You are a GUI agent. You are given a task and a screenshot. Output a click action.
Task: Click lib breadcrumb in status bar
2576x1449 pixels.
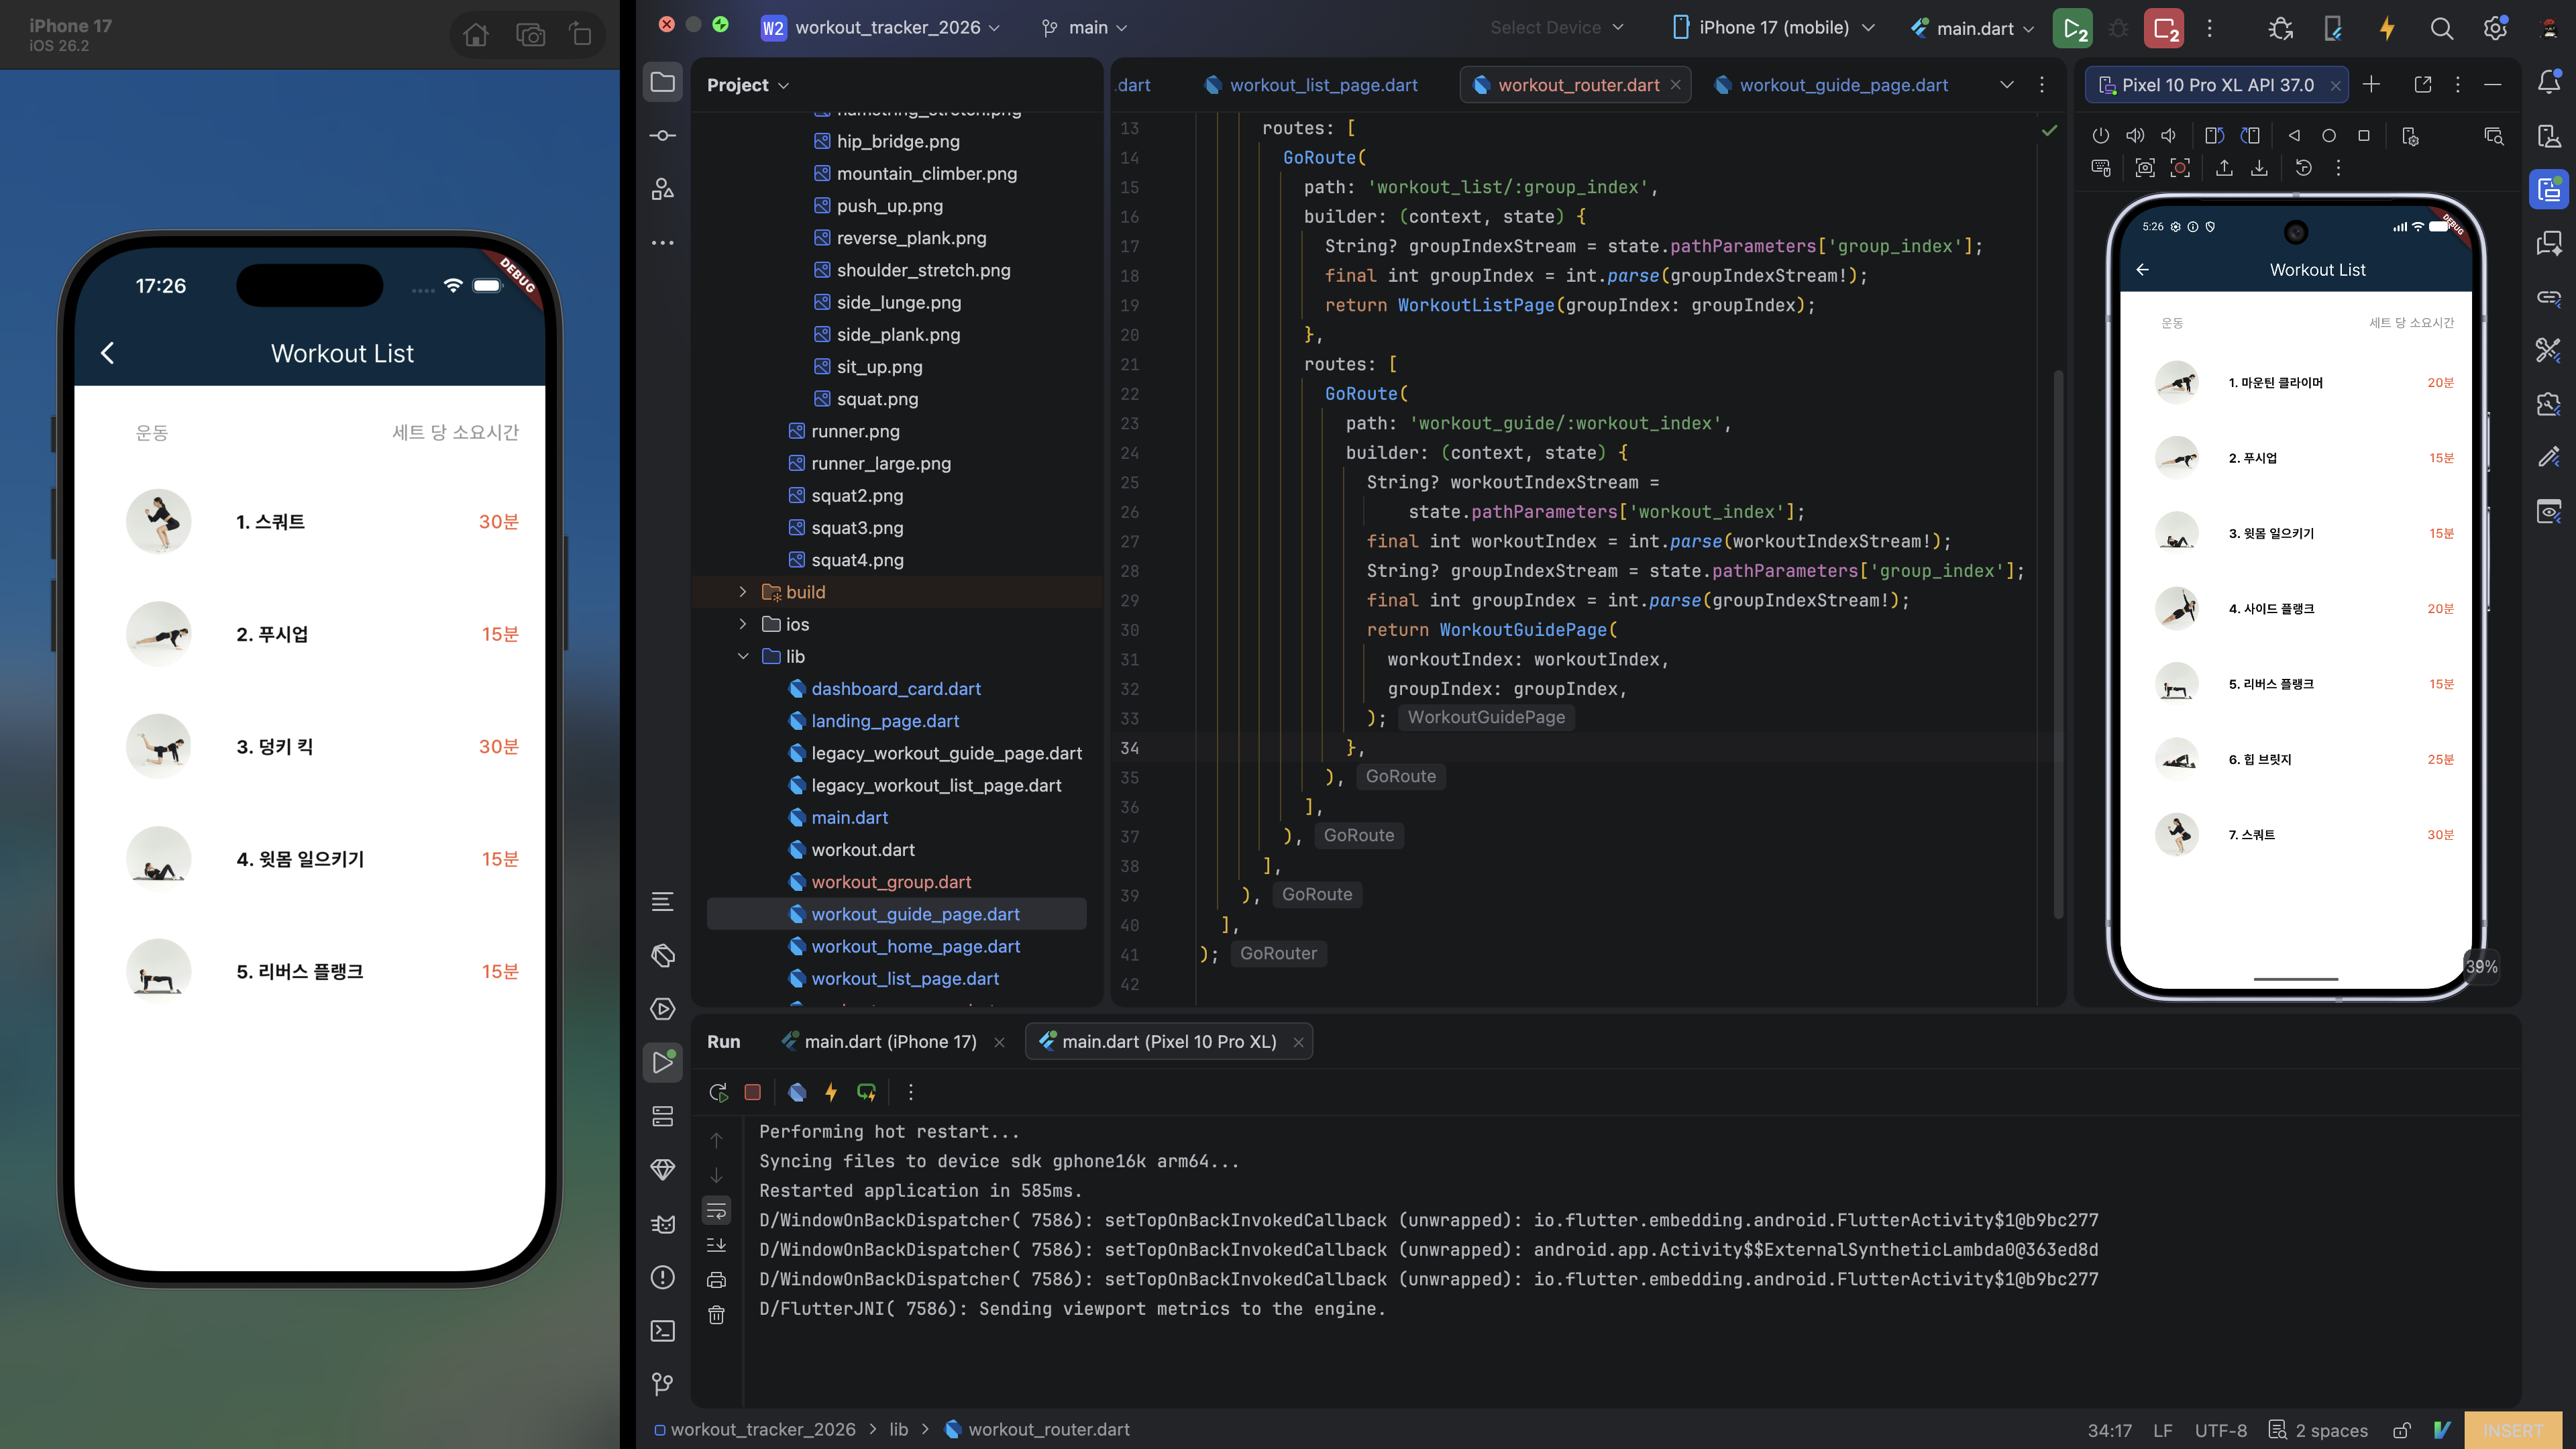[x=899, y=1430]
